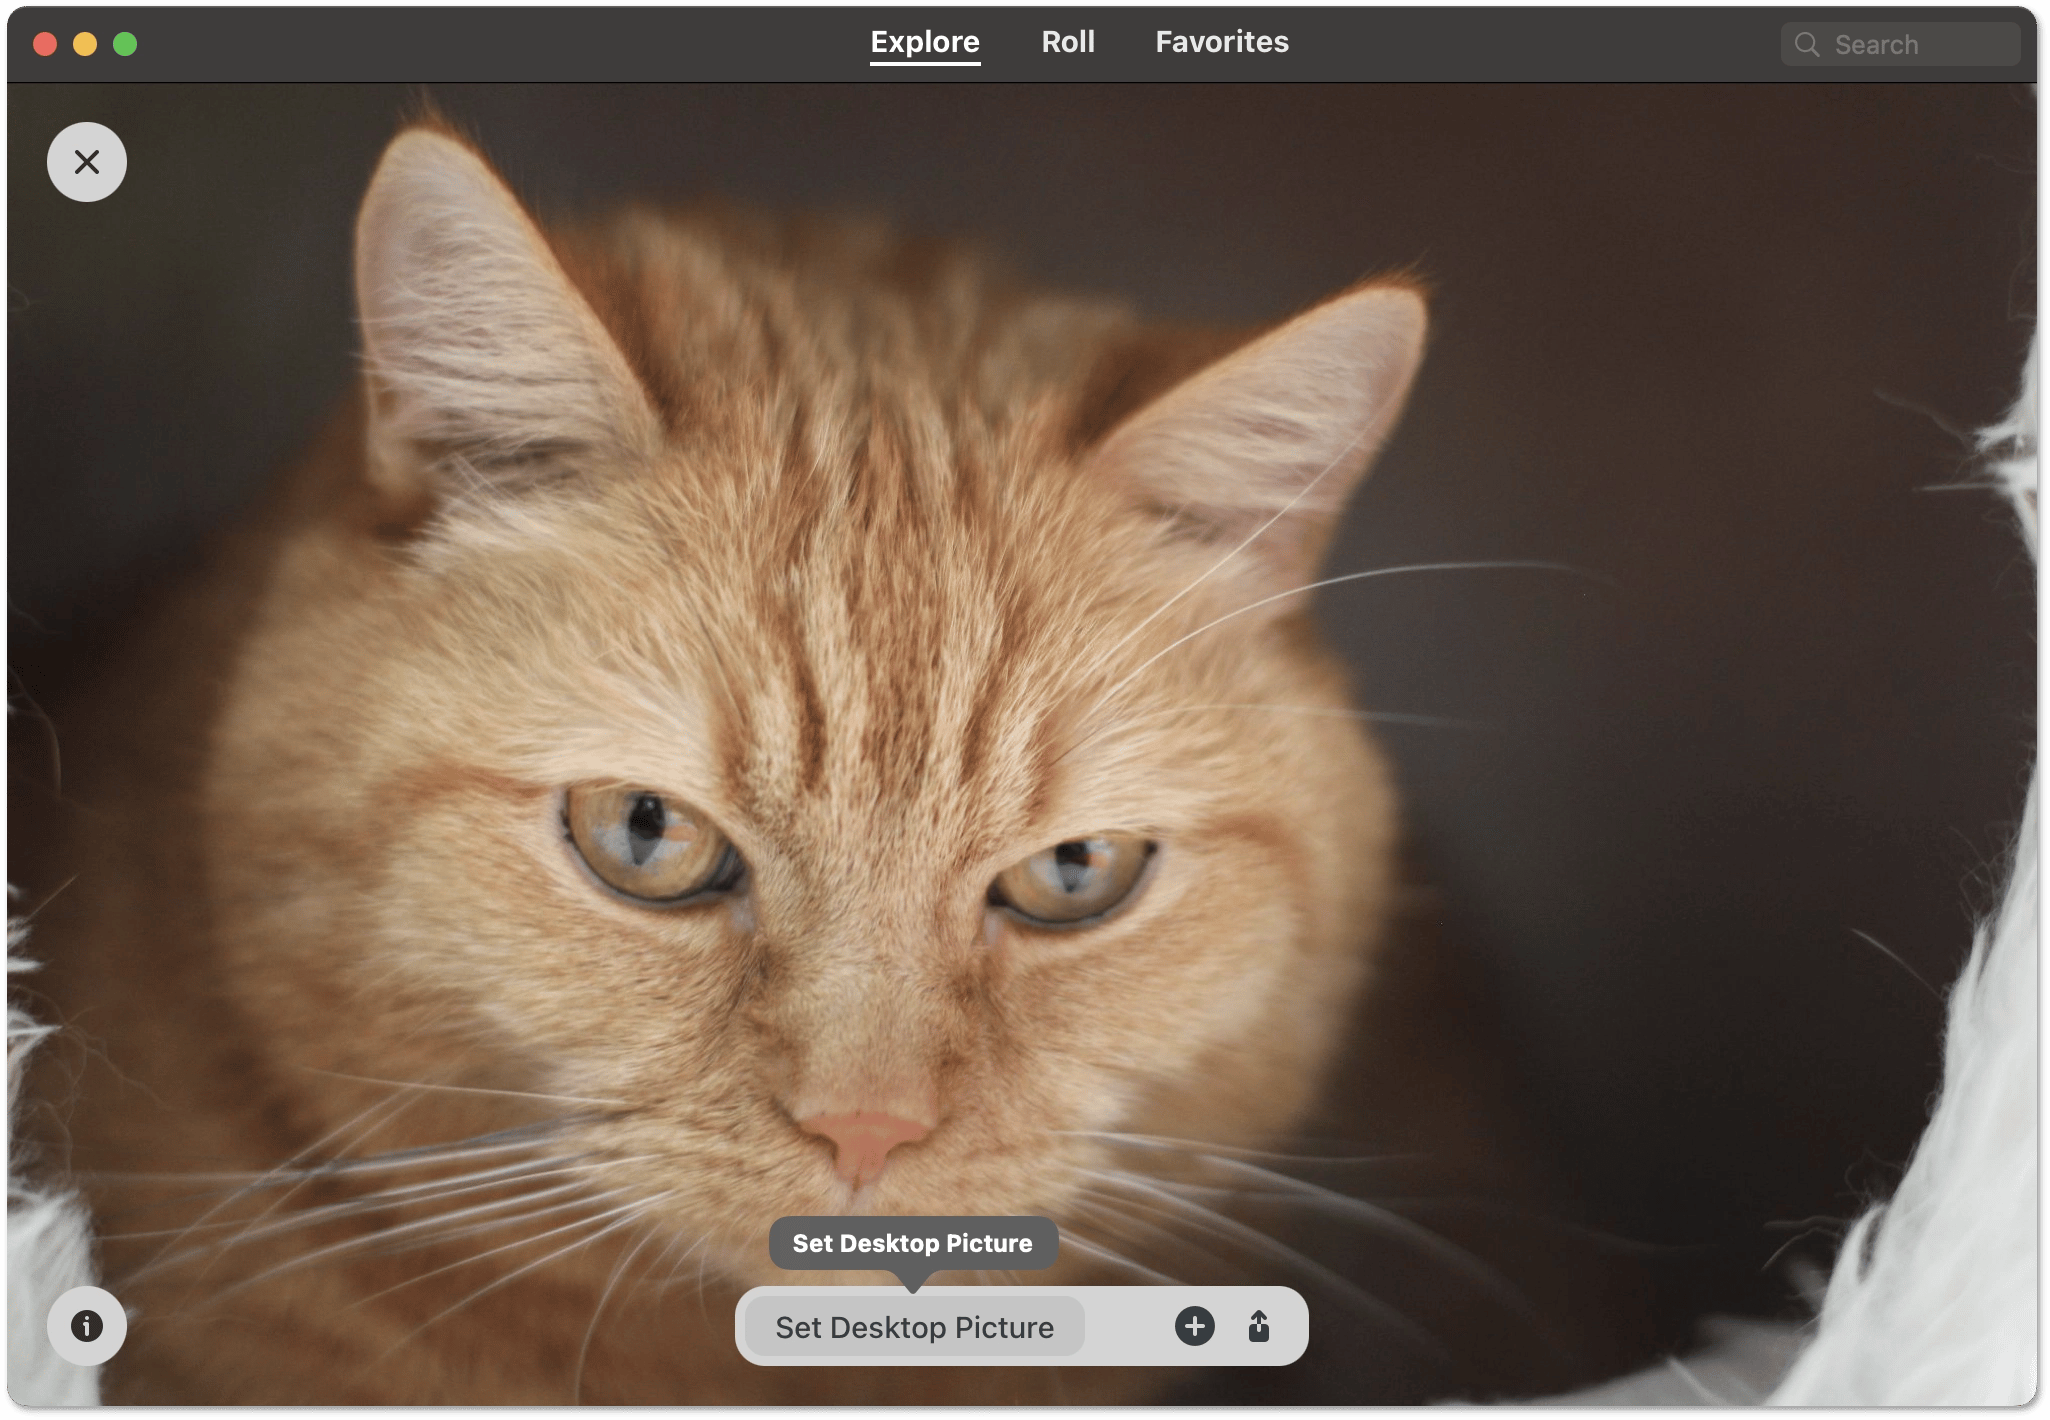This screenshot has width=2050, height=1420.
Task: Click the Set Desktop Picture button
Action: point(914,1327)
